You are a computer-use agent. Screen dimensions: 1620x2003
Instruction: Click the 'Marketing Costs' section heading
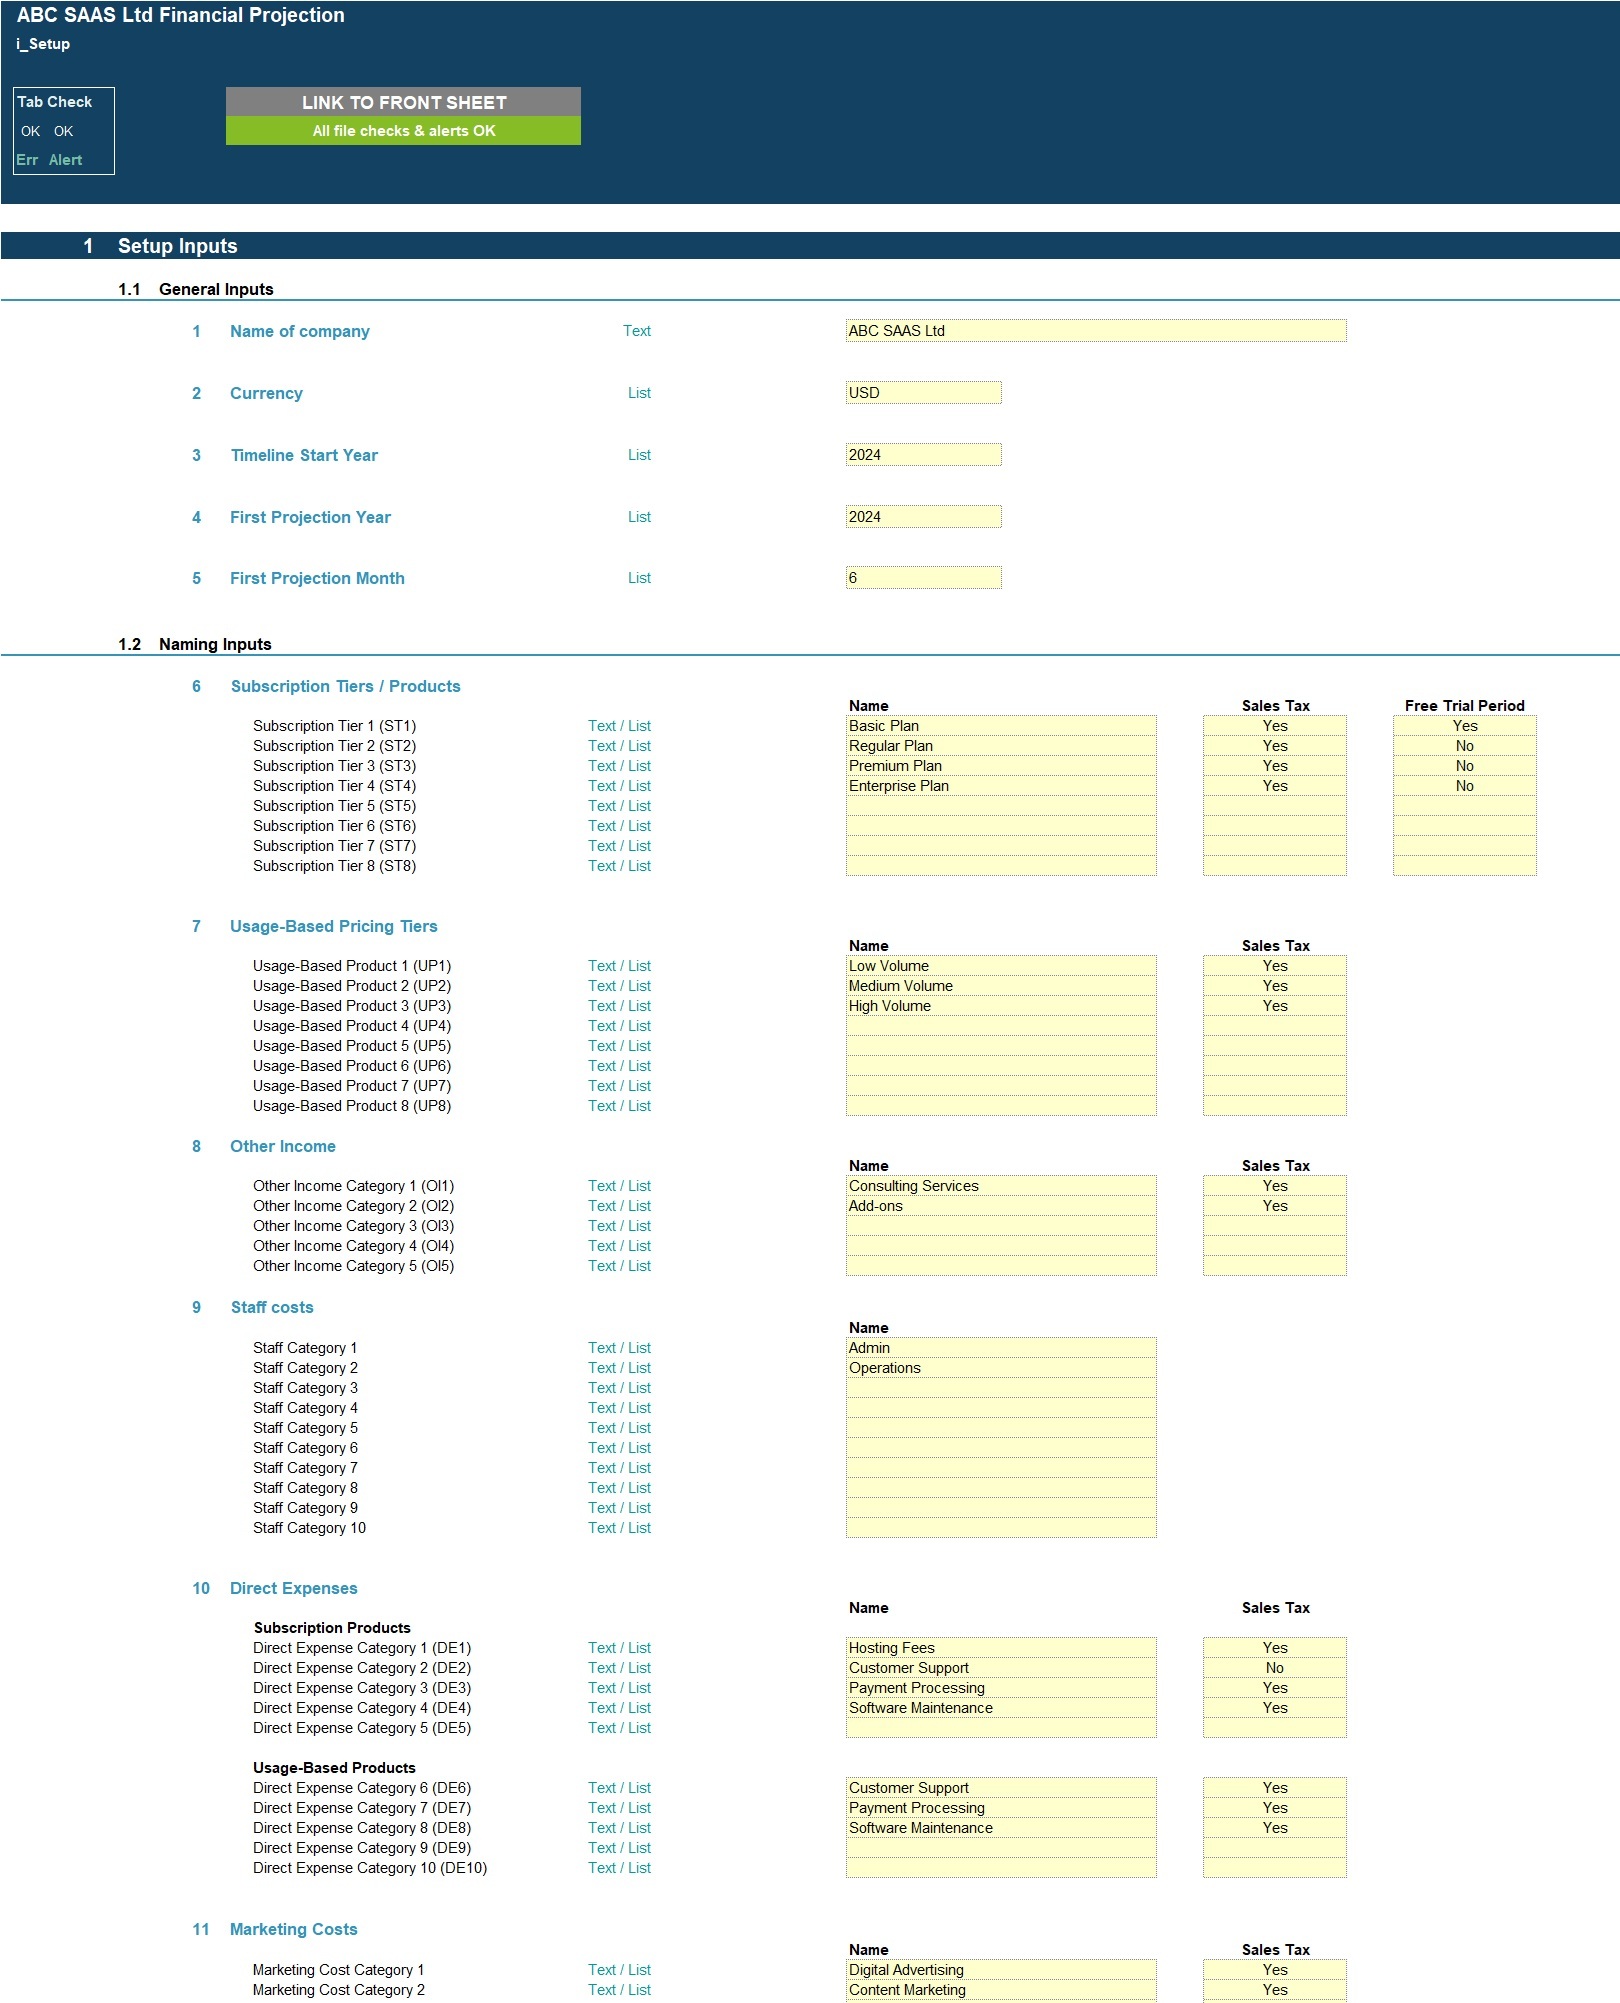pos(294,1929)
